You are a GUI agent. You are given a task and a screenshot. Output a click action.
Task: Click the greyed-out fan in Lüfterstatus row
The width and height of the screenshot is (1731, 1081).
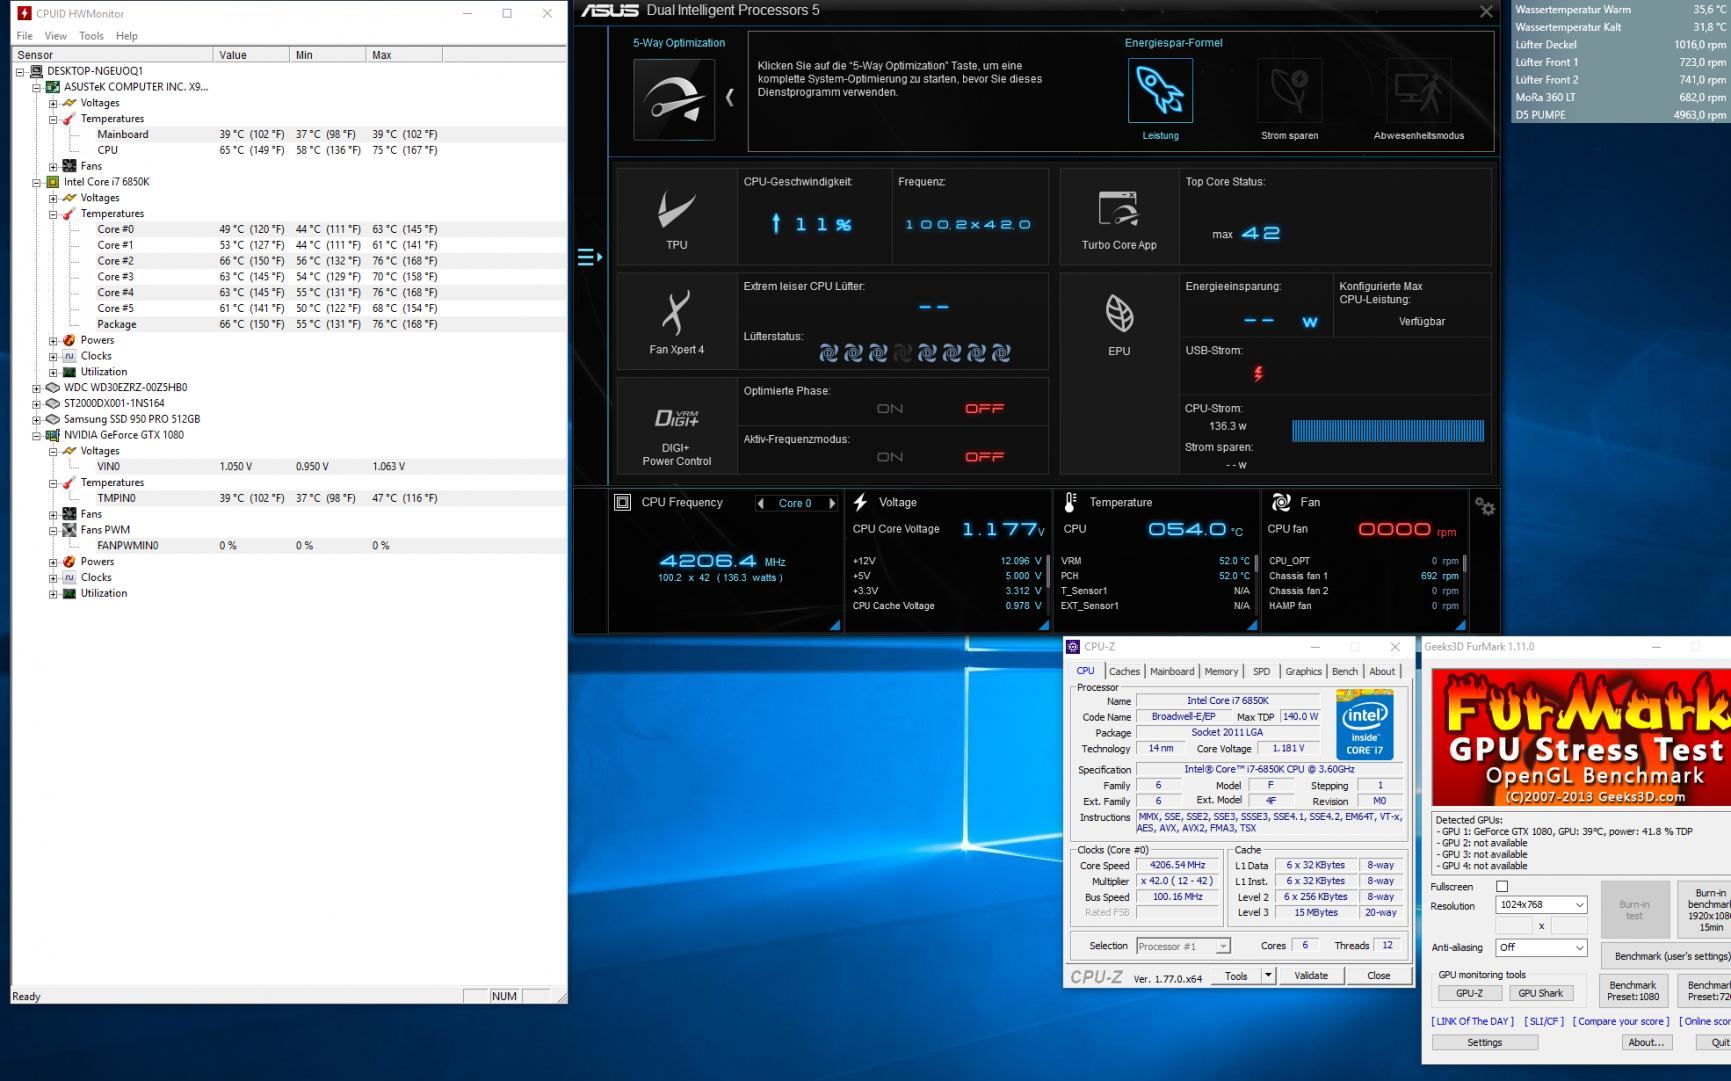tap(903, 353)
